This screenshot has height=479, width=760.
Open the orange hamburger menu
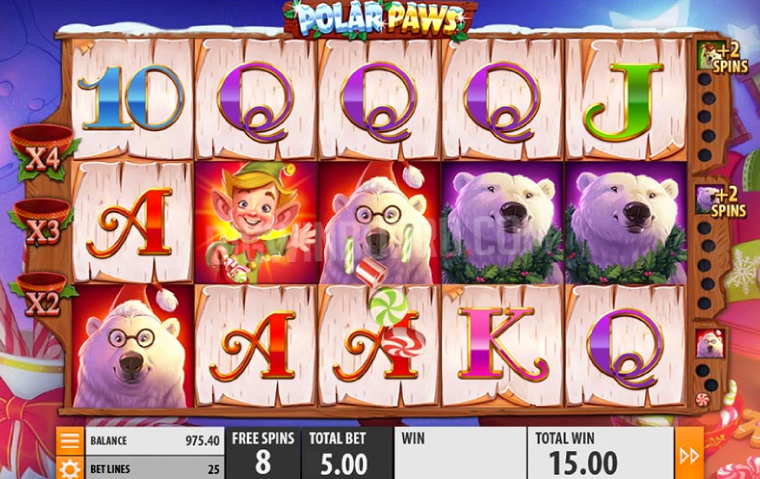click(x=70, y=441)
